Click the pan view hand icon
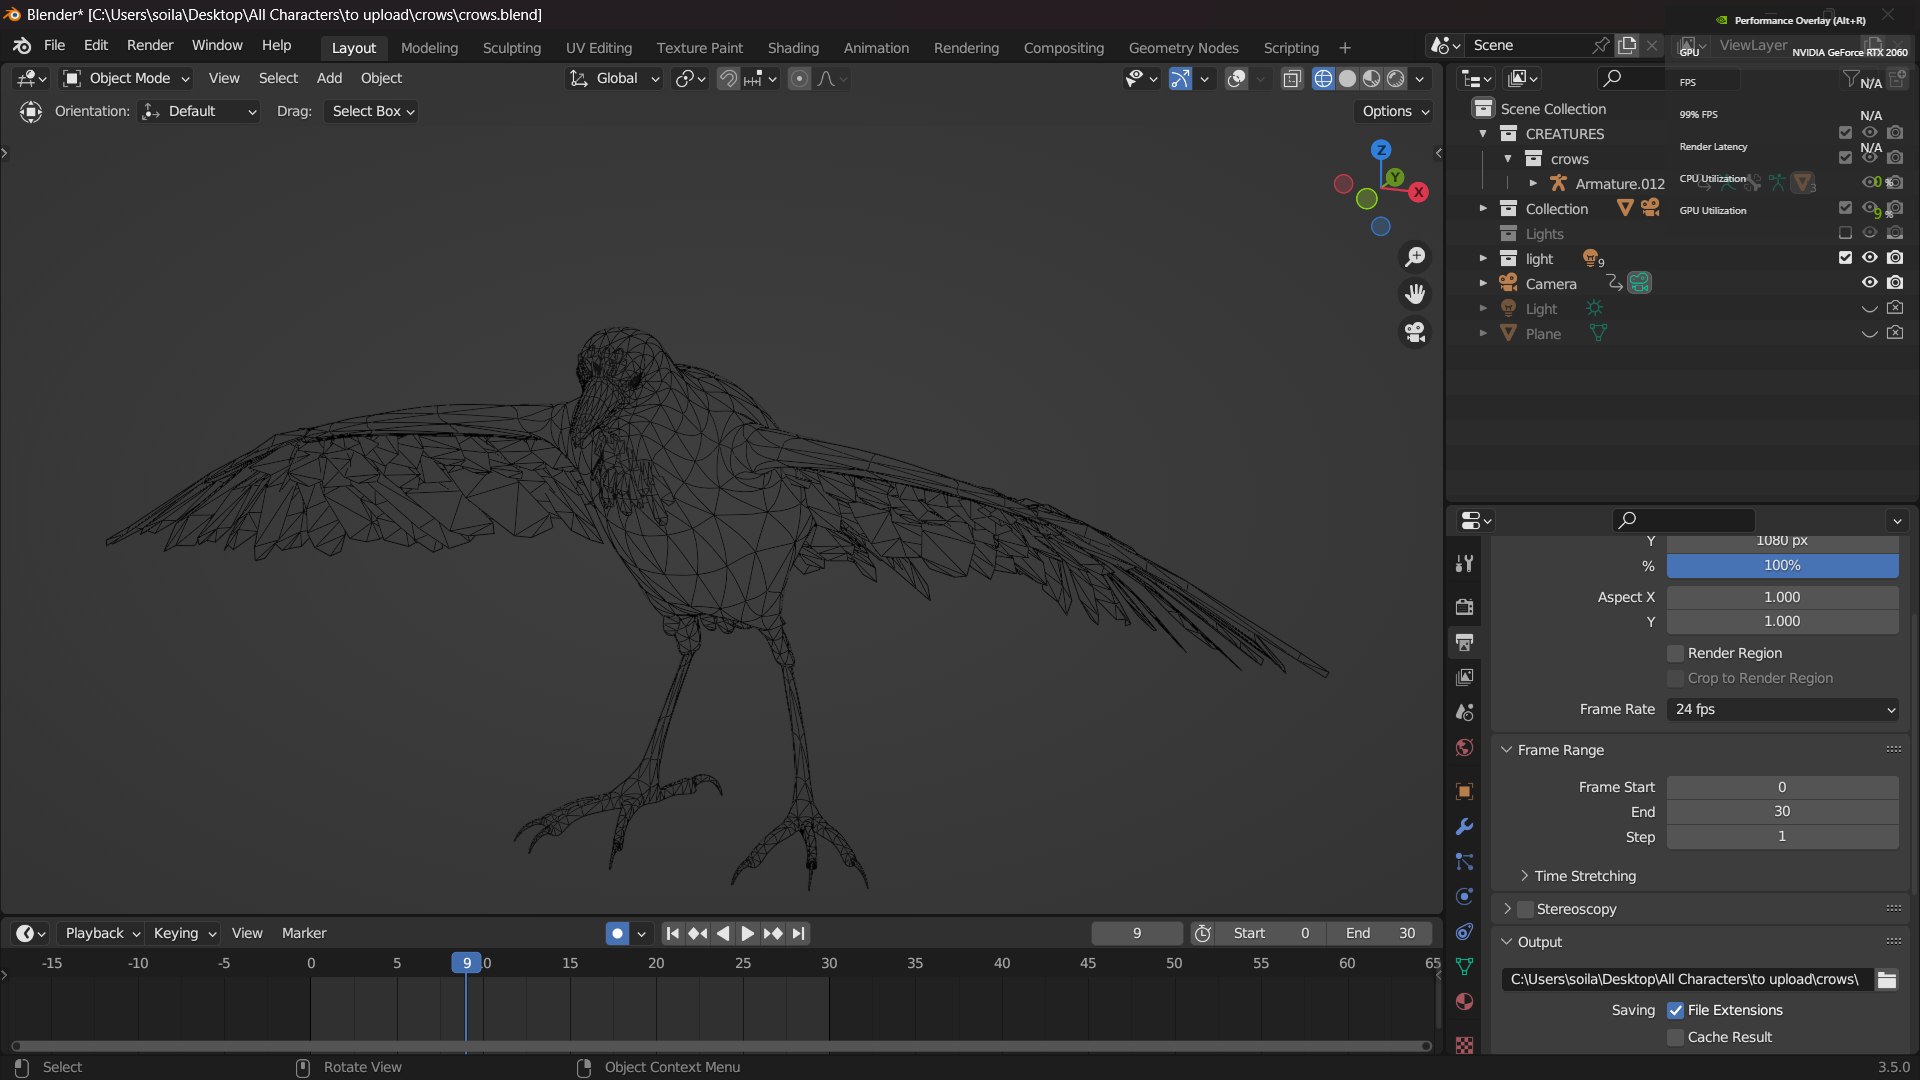 (x=1415, y=294)
